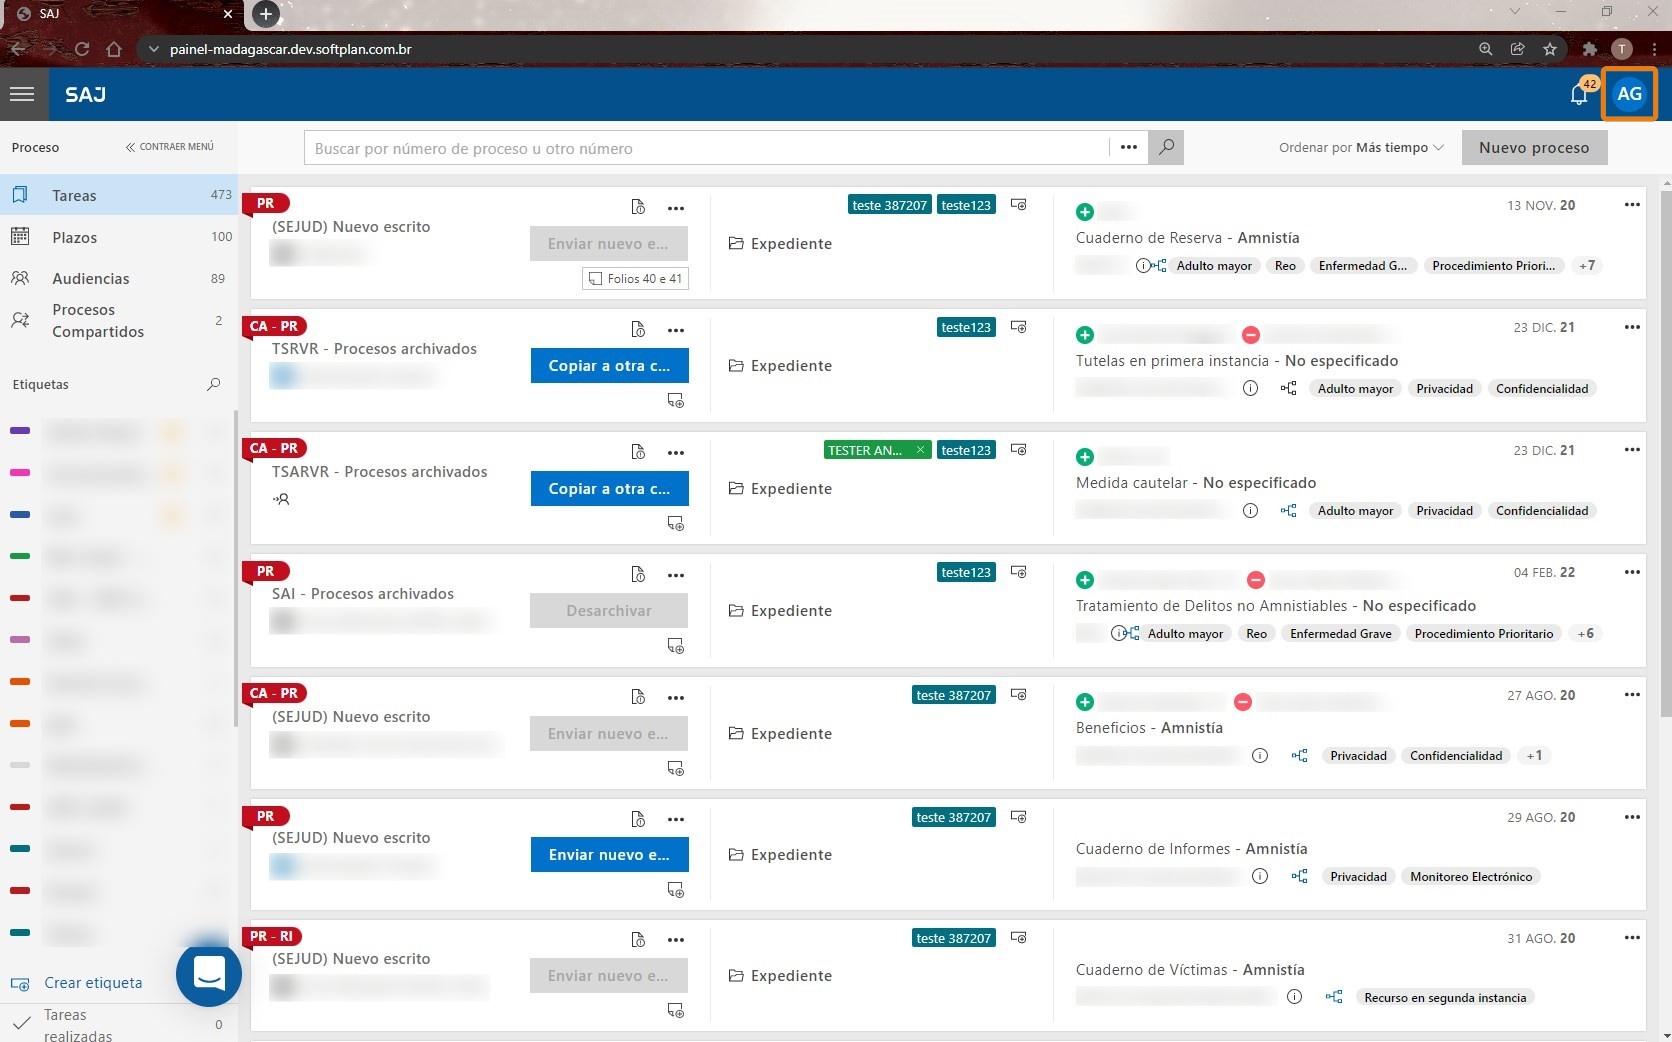The width and height of the screenshot is (1672, 1042).
Task: Click green plus icon on Cuaderno de Reserva row
Action: point(1085,212)
